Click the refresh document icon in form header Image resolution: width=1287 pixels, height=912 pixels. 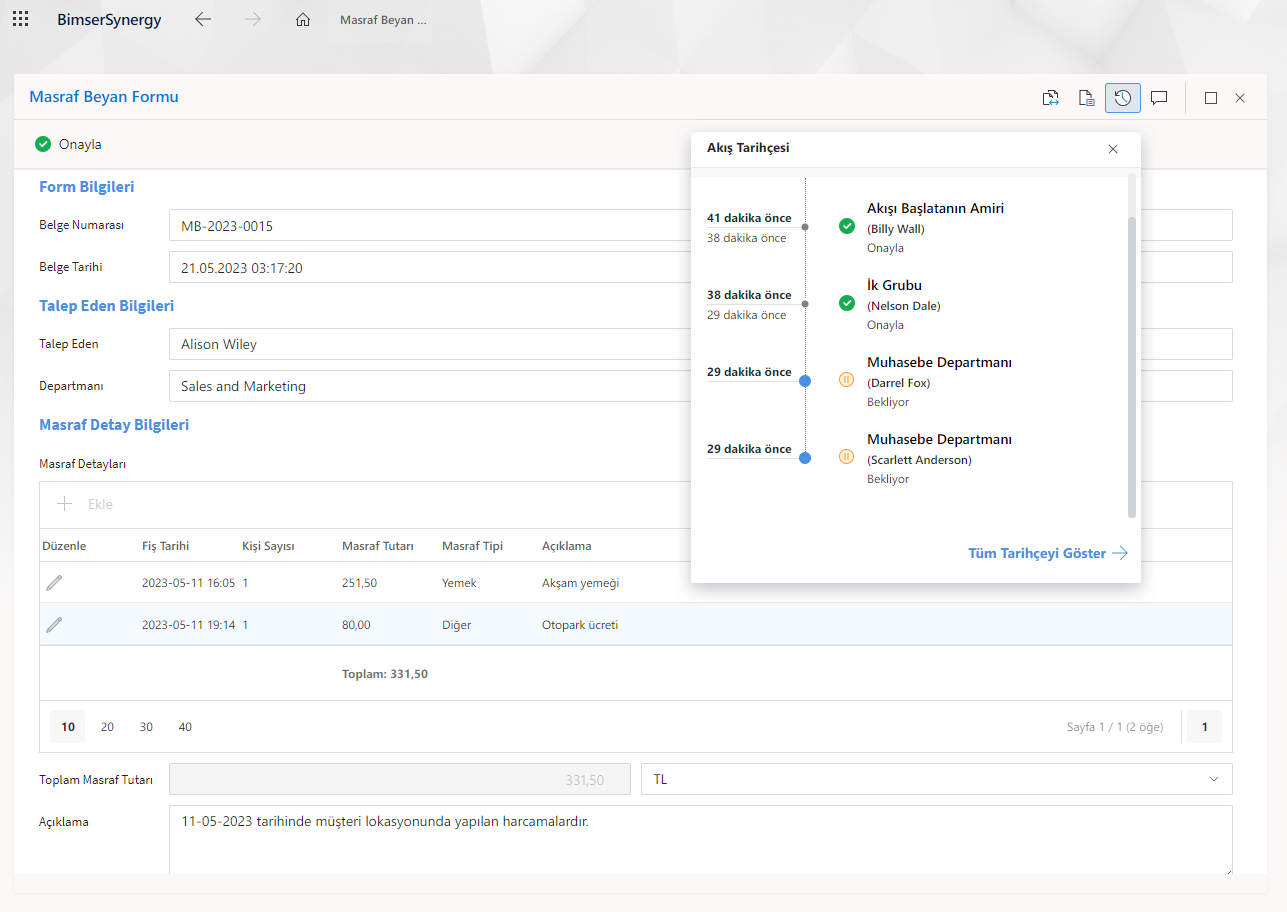tap(1050, 97)
